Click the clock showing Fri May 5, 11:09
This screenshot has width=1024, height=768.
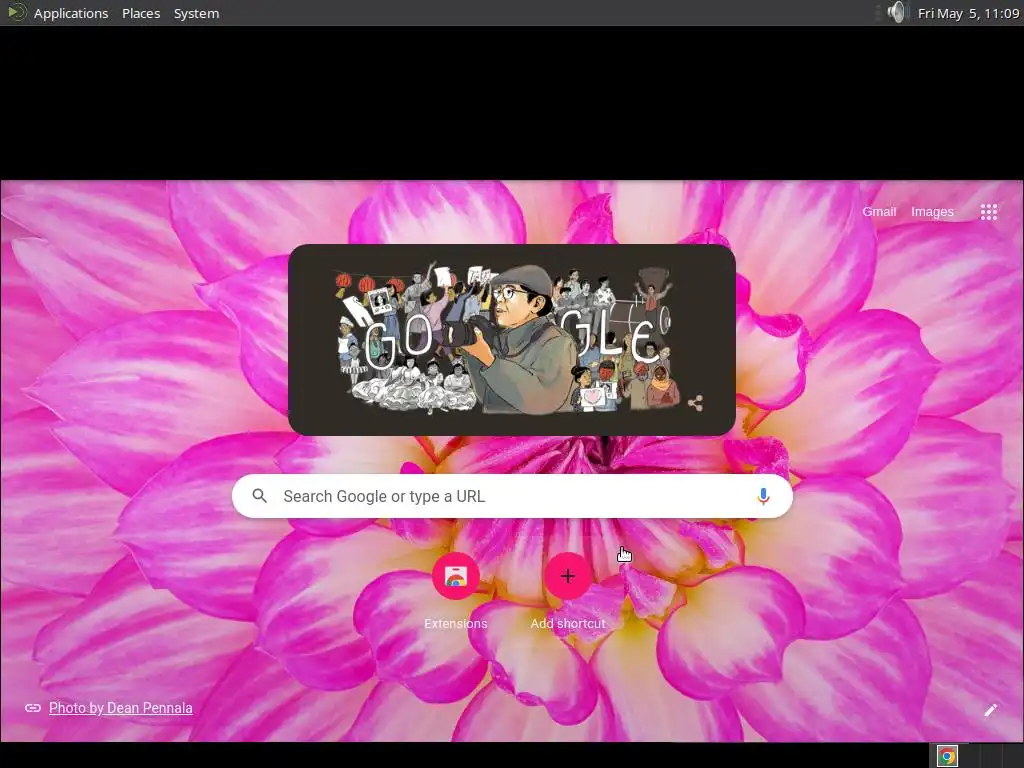(968, 13)
